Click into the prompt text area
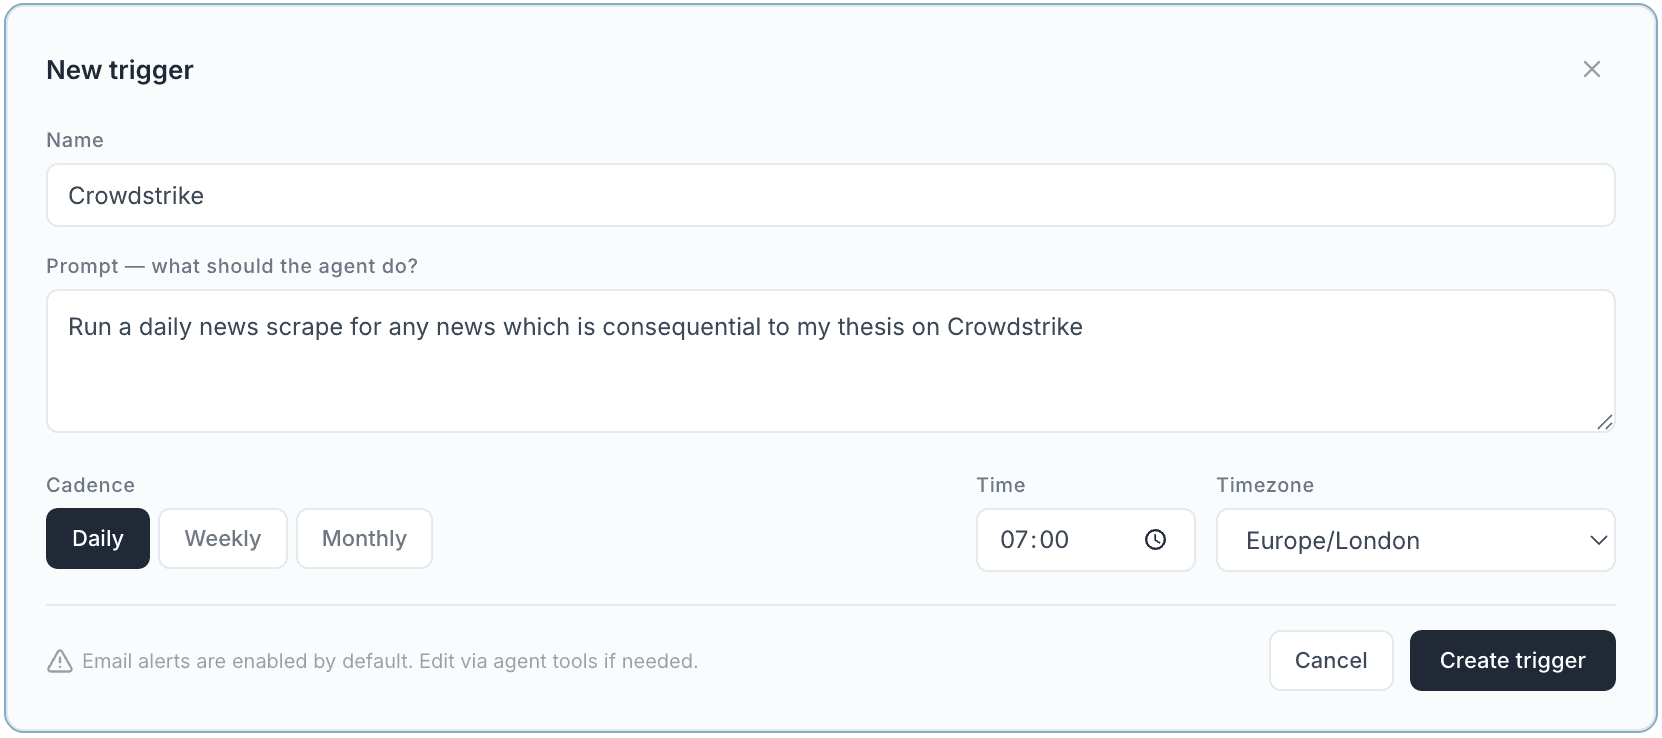The height and width of the screenshot is (738, 1662). pos(830,370)
